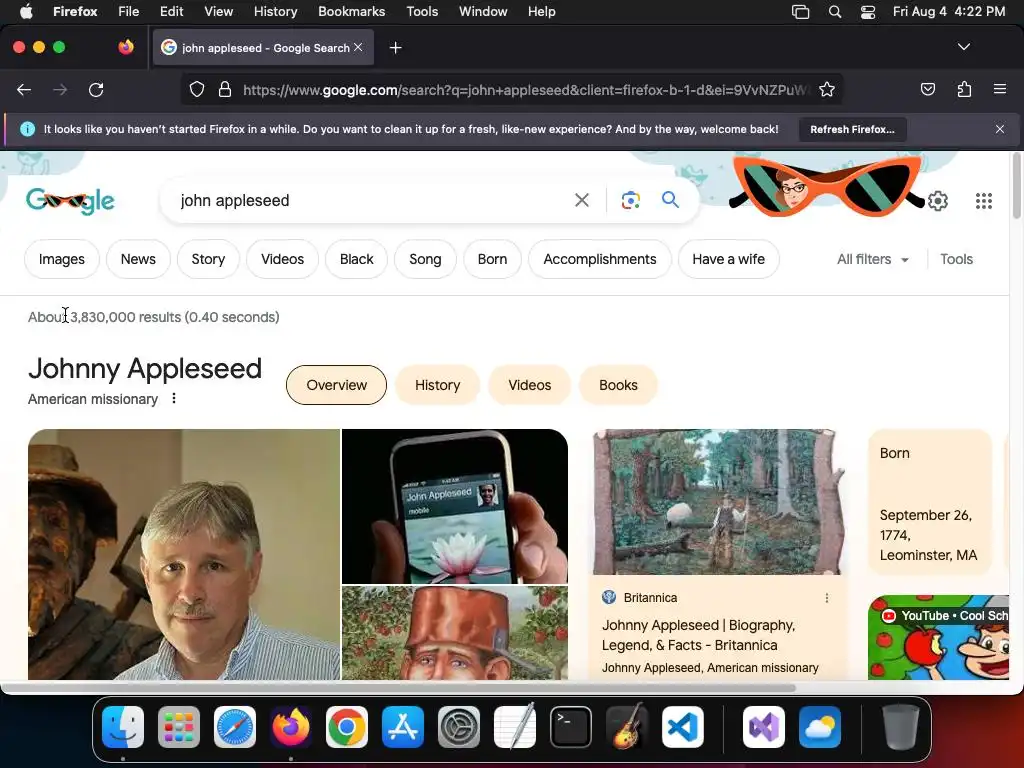This screenshot has height=768, width=1024.
Task: Open the File menu
Action: tap(128, 12)
